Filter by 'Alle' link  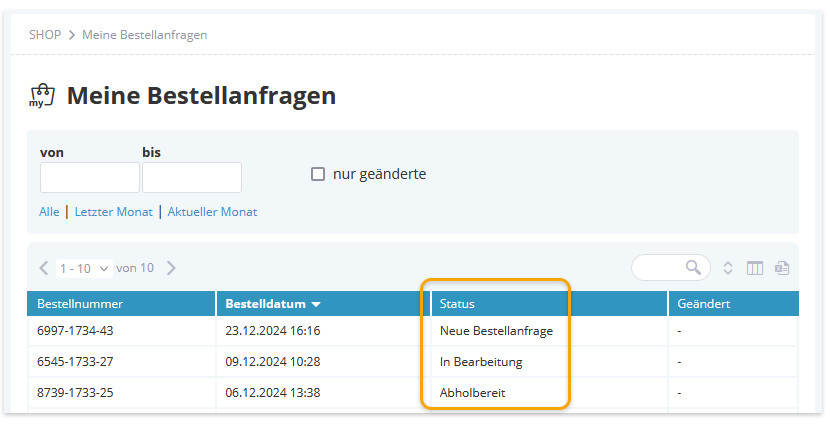[49, 212]
